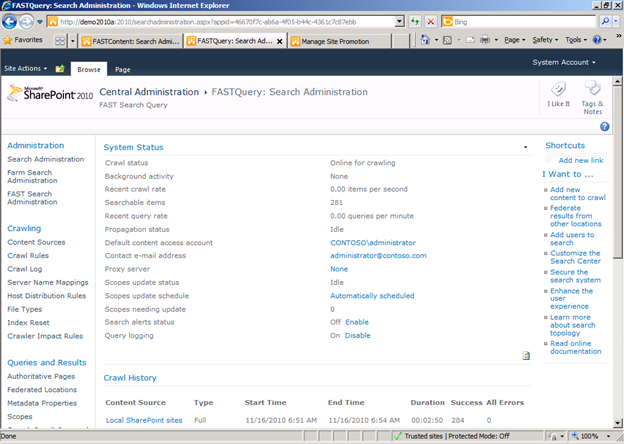
Task: Open CONTOSO\administrator access account link
Action: (372, 243)
